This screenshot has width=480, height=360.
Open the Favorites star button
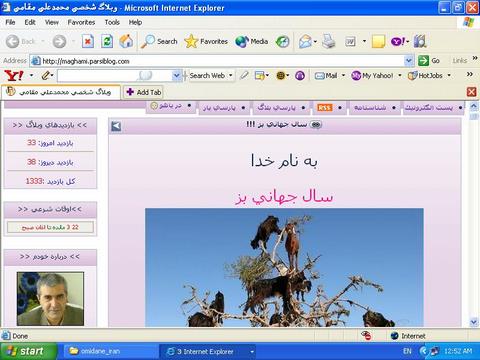click(x=206, y=41)
